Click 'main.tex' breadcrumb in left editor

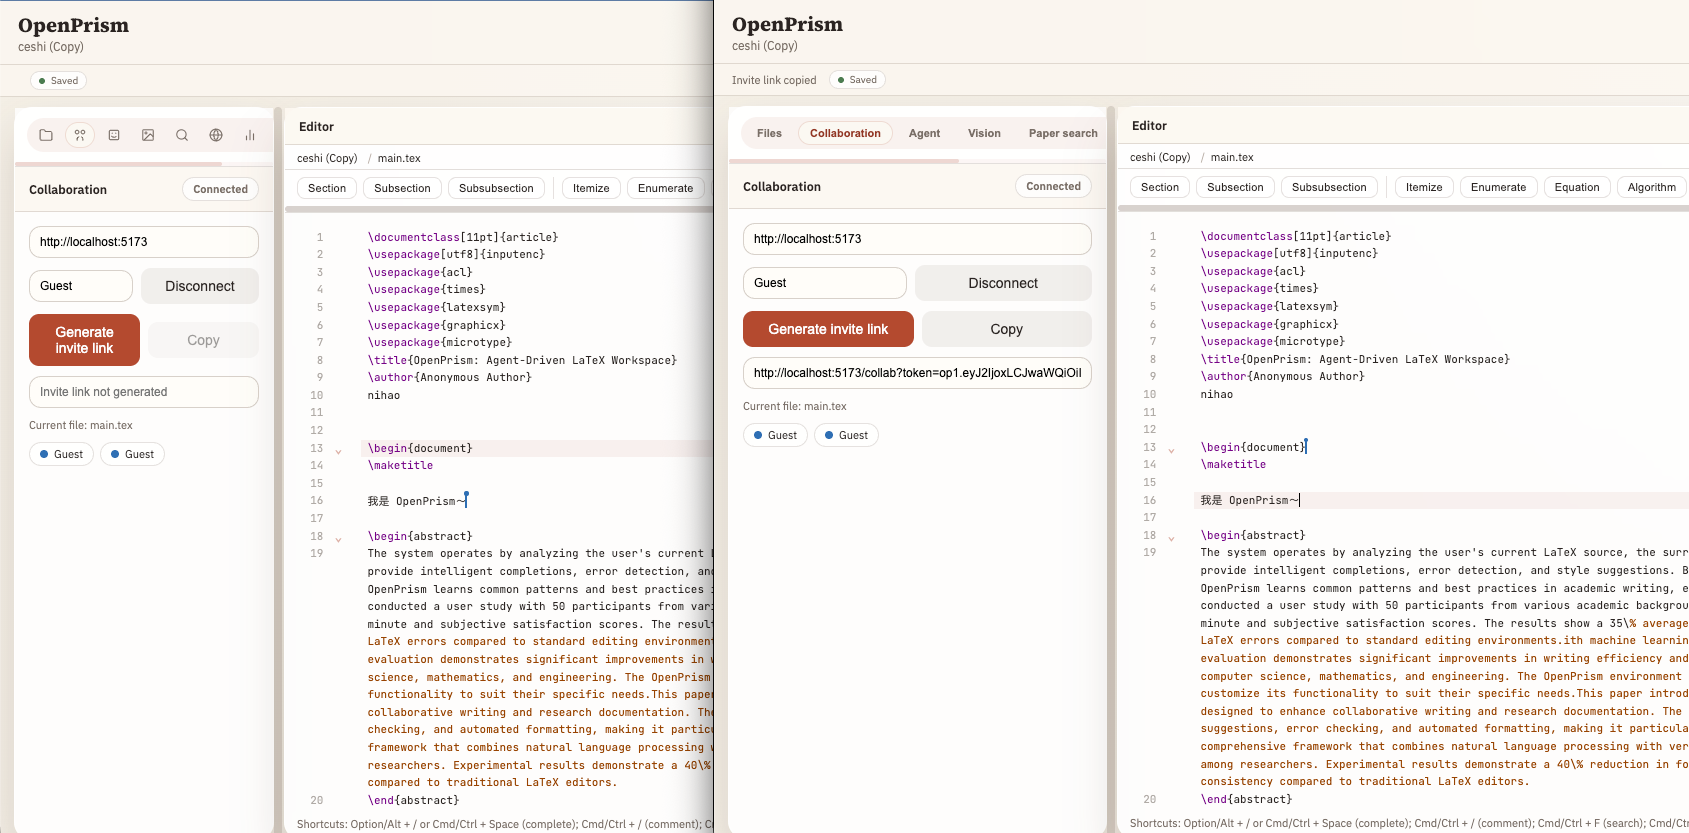(x=399, y=158)
